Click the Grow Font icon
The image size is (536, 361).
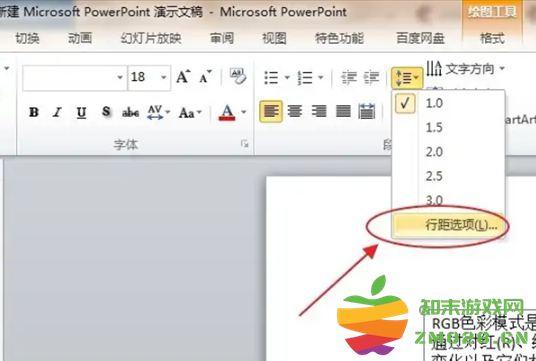click(x=183, y=77)
